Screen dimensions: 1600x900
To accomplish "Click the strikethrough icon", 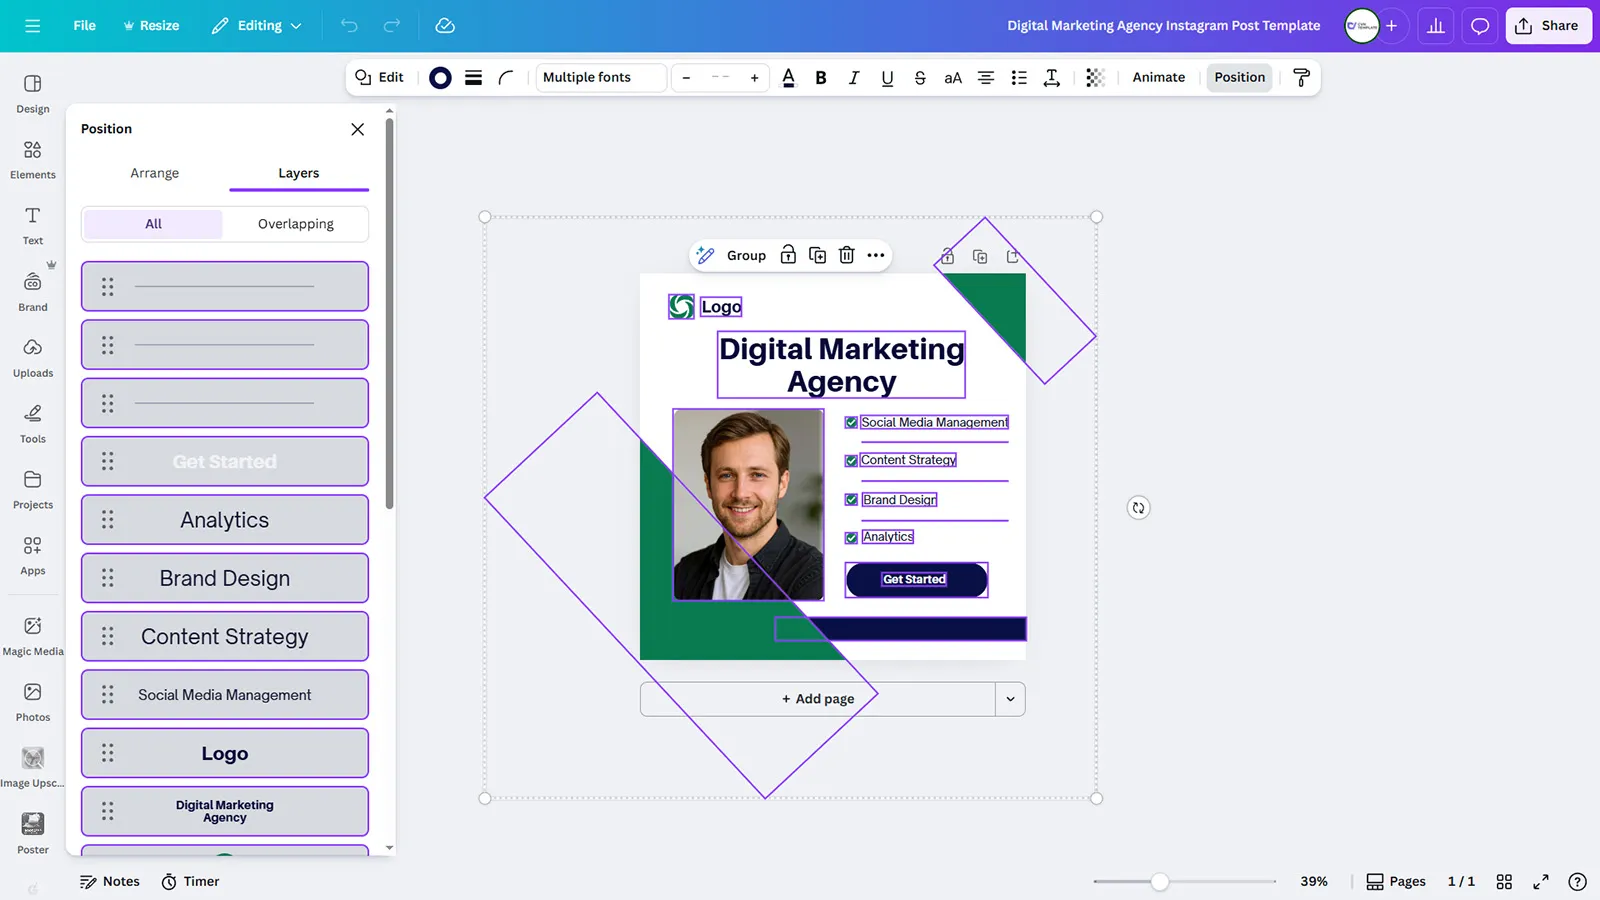I will (x=920, y=78).
